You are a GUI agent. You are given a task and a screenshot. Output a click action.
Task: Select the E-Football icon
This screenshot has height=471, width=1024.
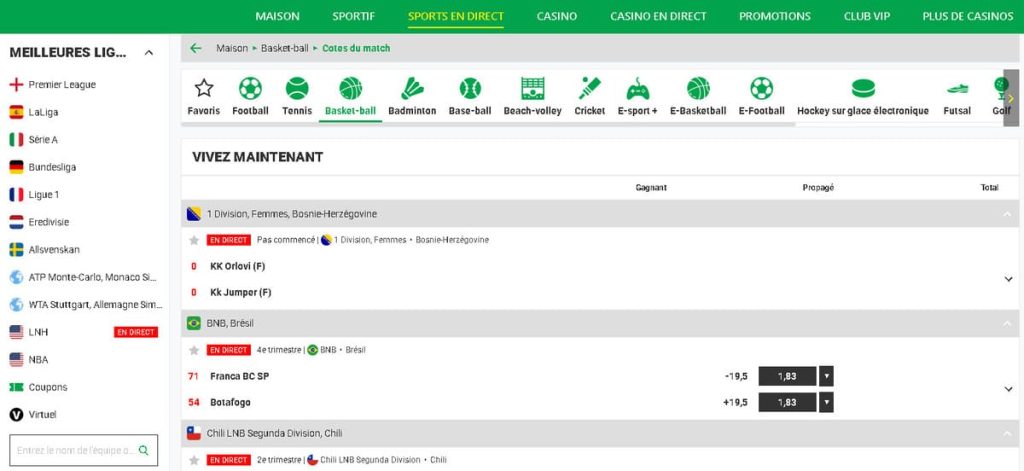[x=761, y=88]
